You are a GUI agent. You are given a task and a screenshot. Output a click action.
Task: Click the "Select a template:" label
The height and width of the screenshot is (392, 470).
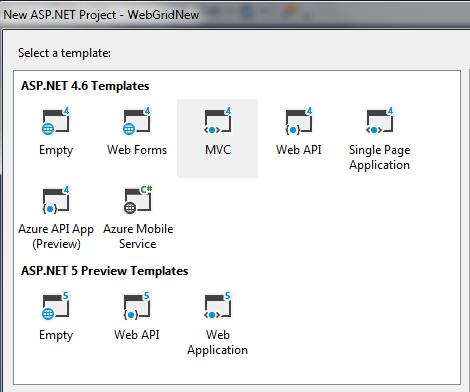(x=64, y=53)
